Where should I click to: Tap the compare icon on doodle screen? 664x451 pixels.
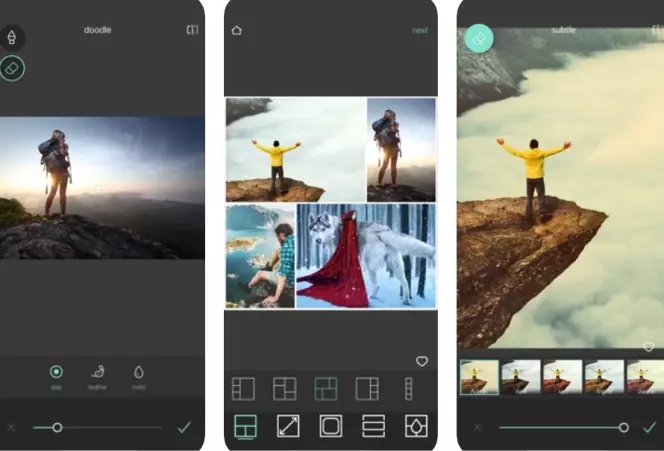tap(192, 30)
